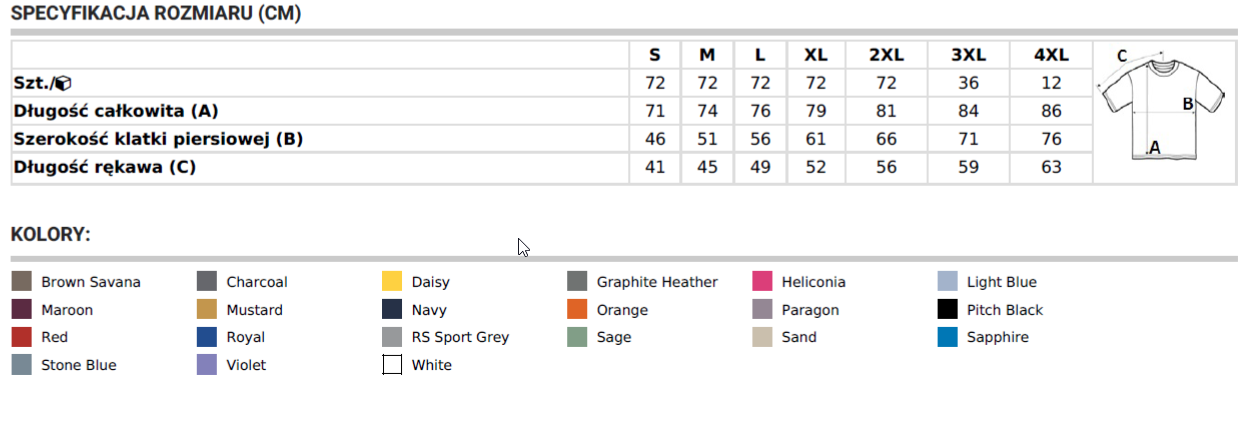1257x424 pixels.
Task: Select the Stone Blue swatch
Action: [x=22, y=365]
